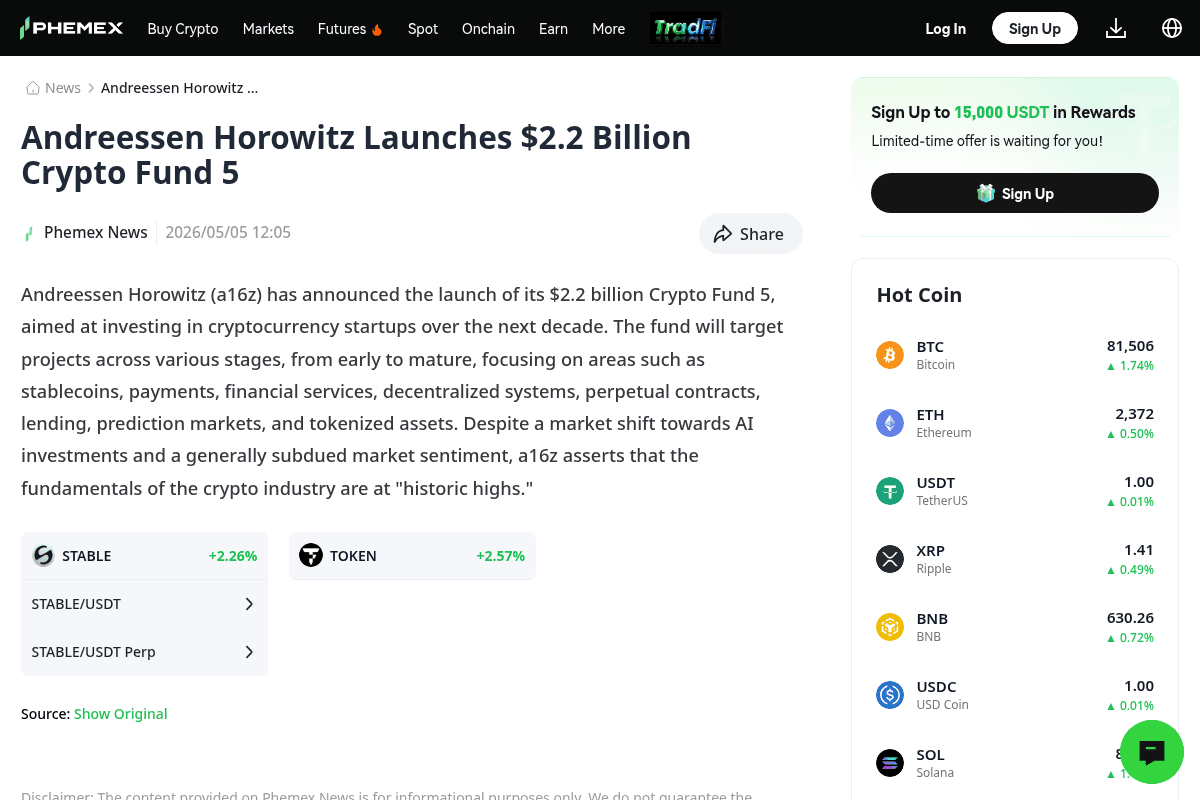
Task: Click the BTC 1.74% change value
Action: click(x=1130, y=366)
